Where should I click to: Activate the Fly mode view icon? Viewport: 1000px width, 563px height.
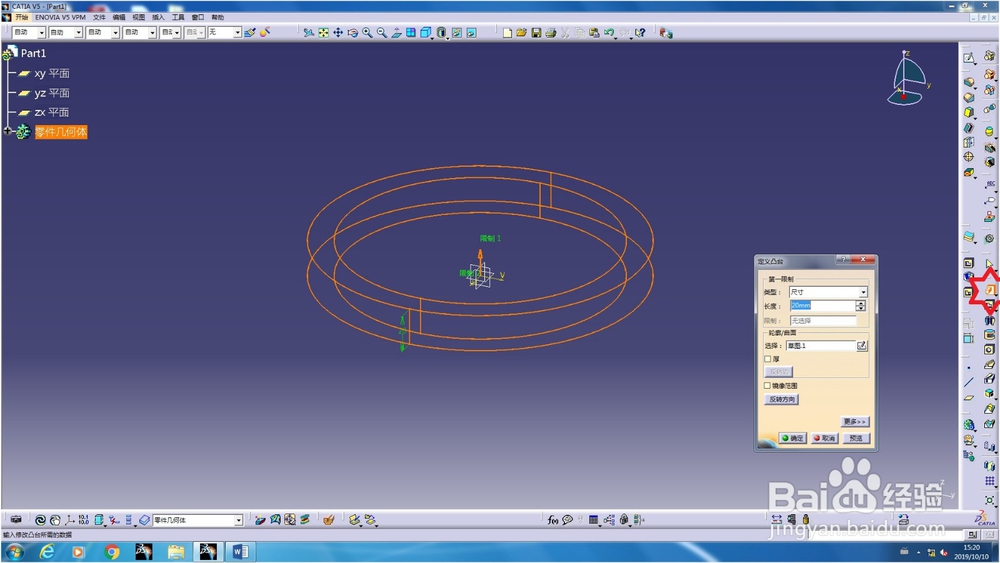tap(309, 33)
